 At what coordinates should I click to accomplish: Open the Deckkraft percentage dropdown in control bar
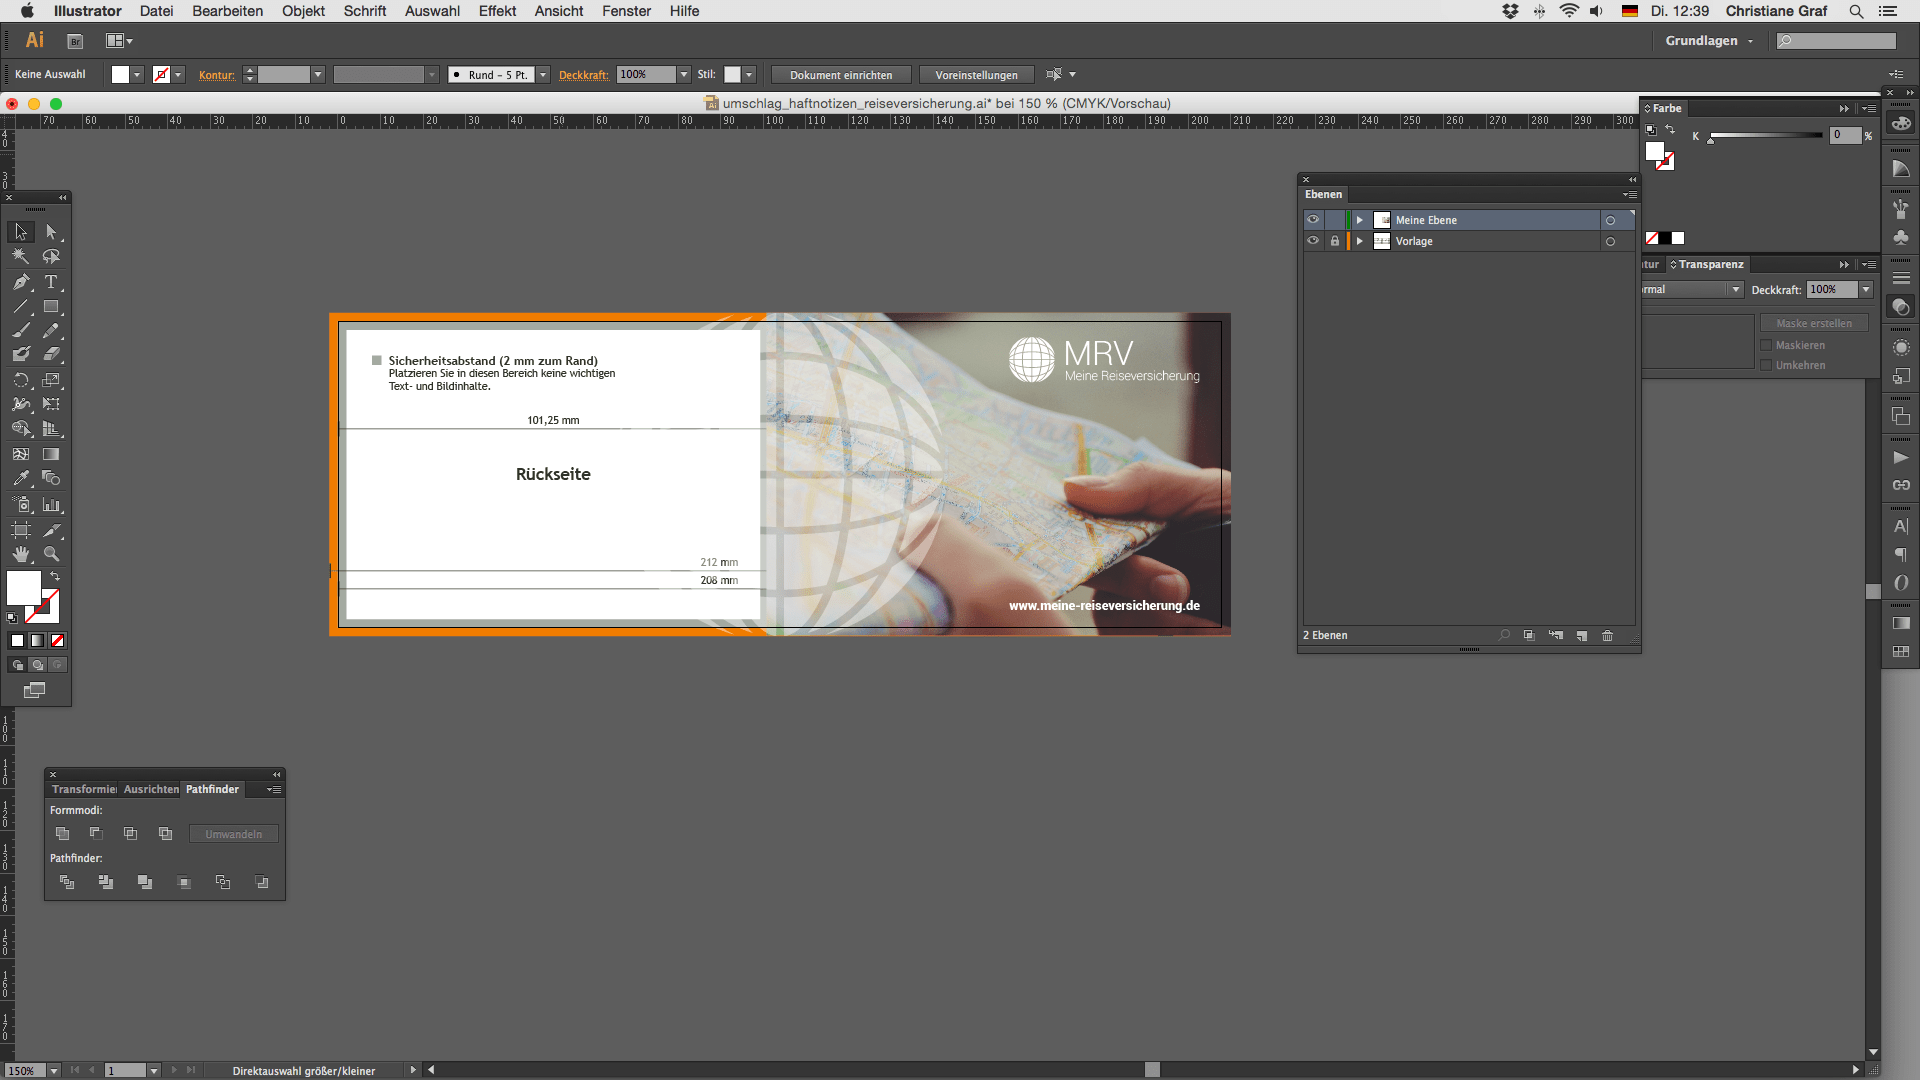pyautogui.click(x=684, y=75)
